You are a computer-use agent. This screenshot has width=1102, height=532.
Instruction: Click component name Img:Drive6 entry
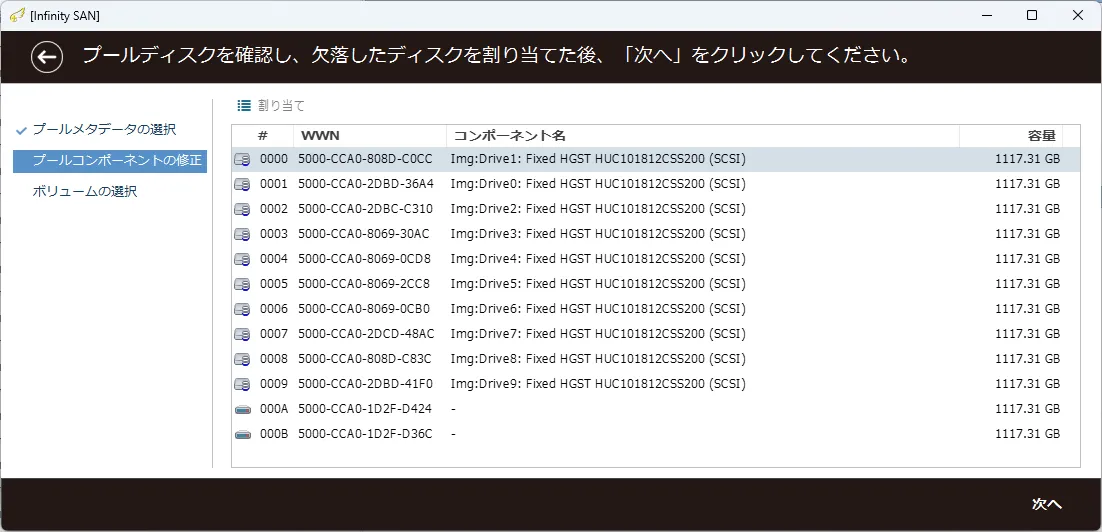click(x=598, y=309)
